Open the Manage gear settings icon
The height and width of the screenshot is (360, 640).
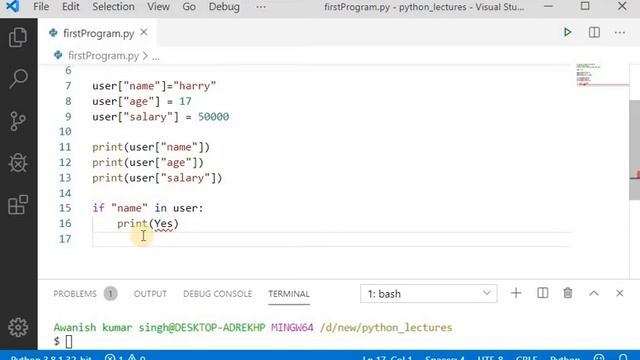tap(18, 327)
